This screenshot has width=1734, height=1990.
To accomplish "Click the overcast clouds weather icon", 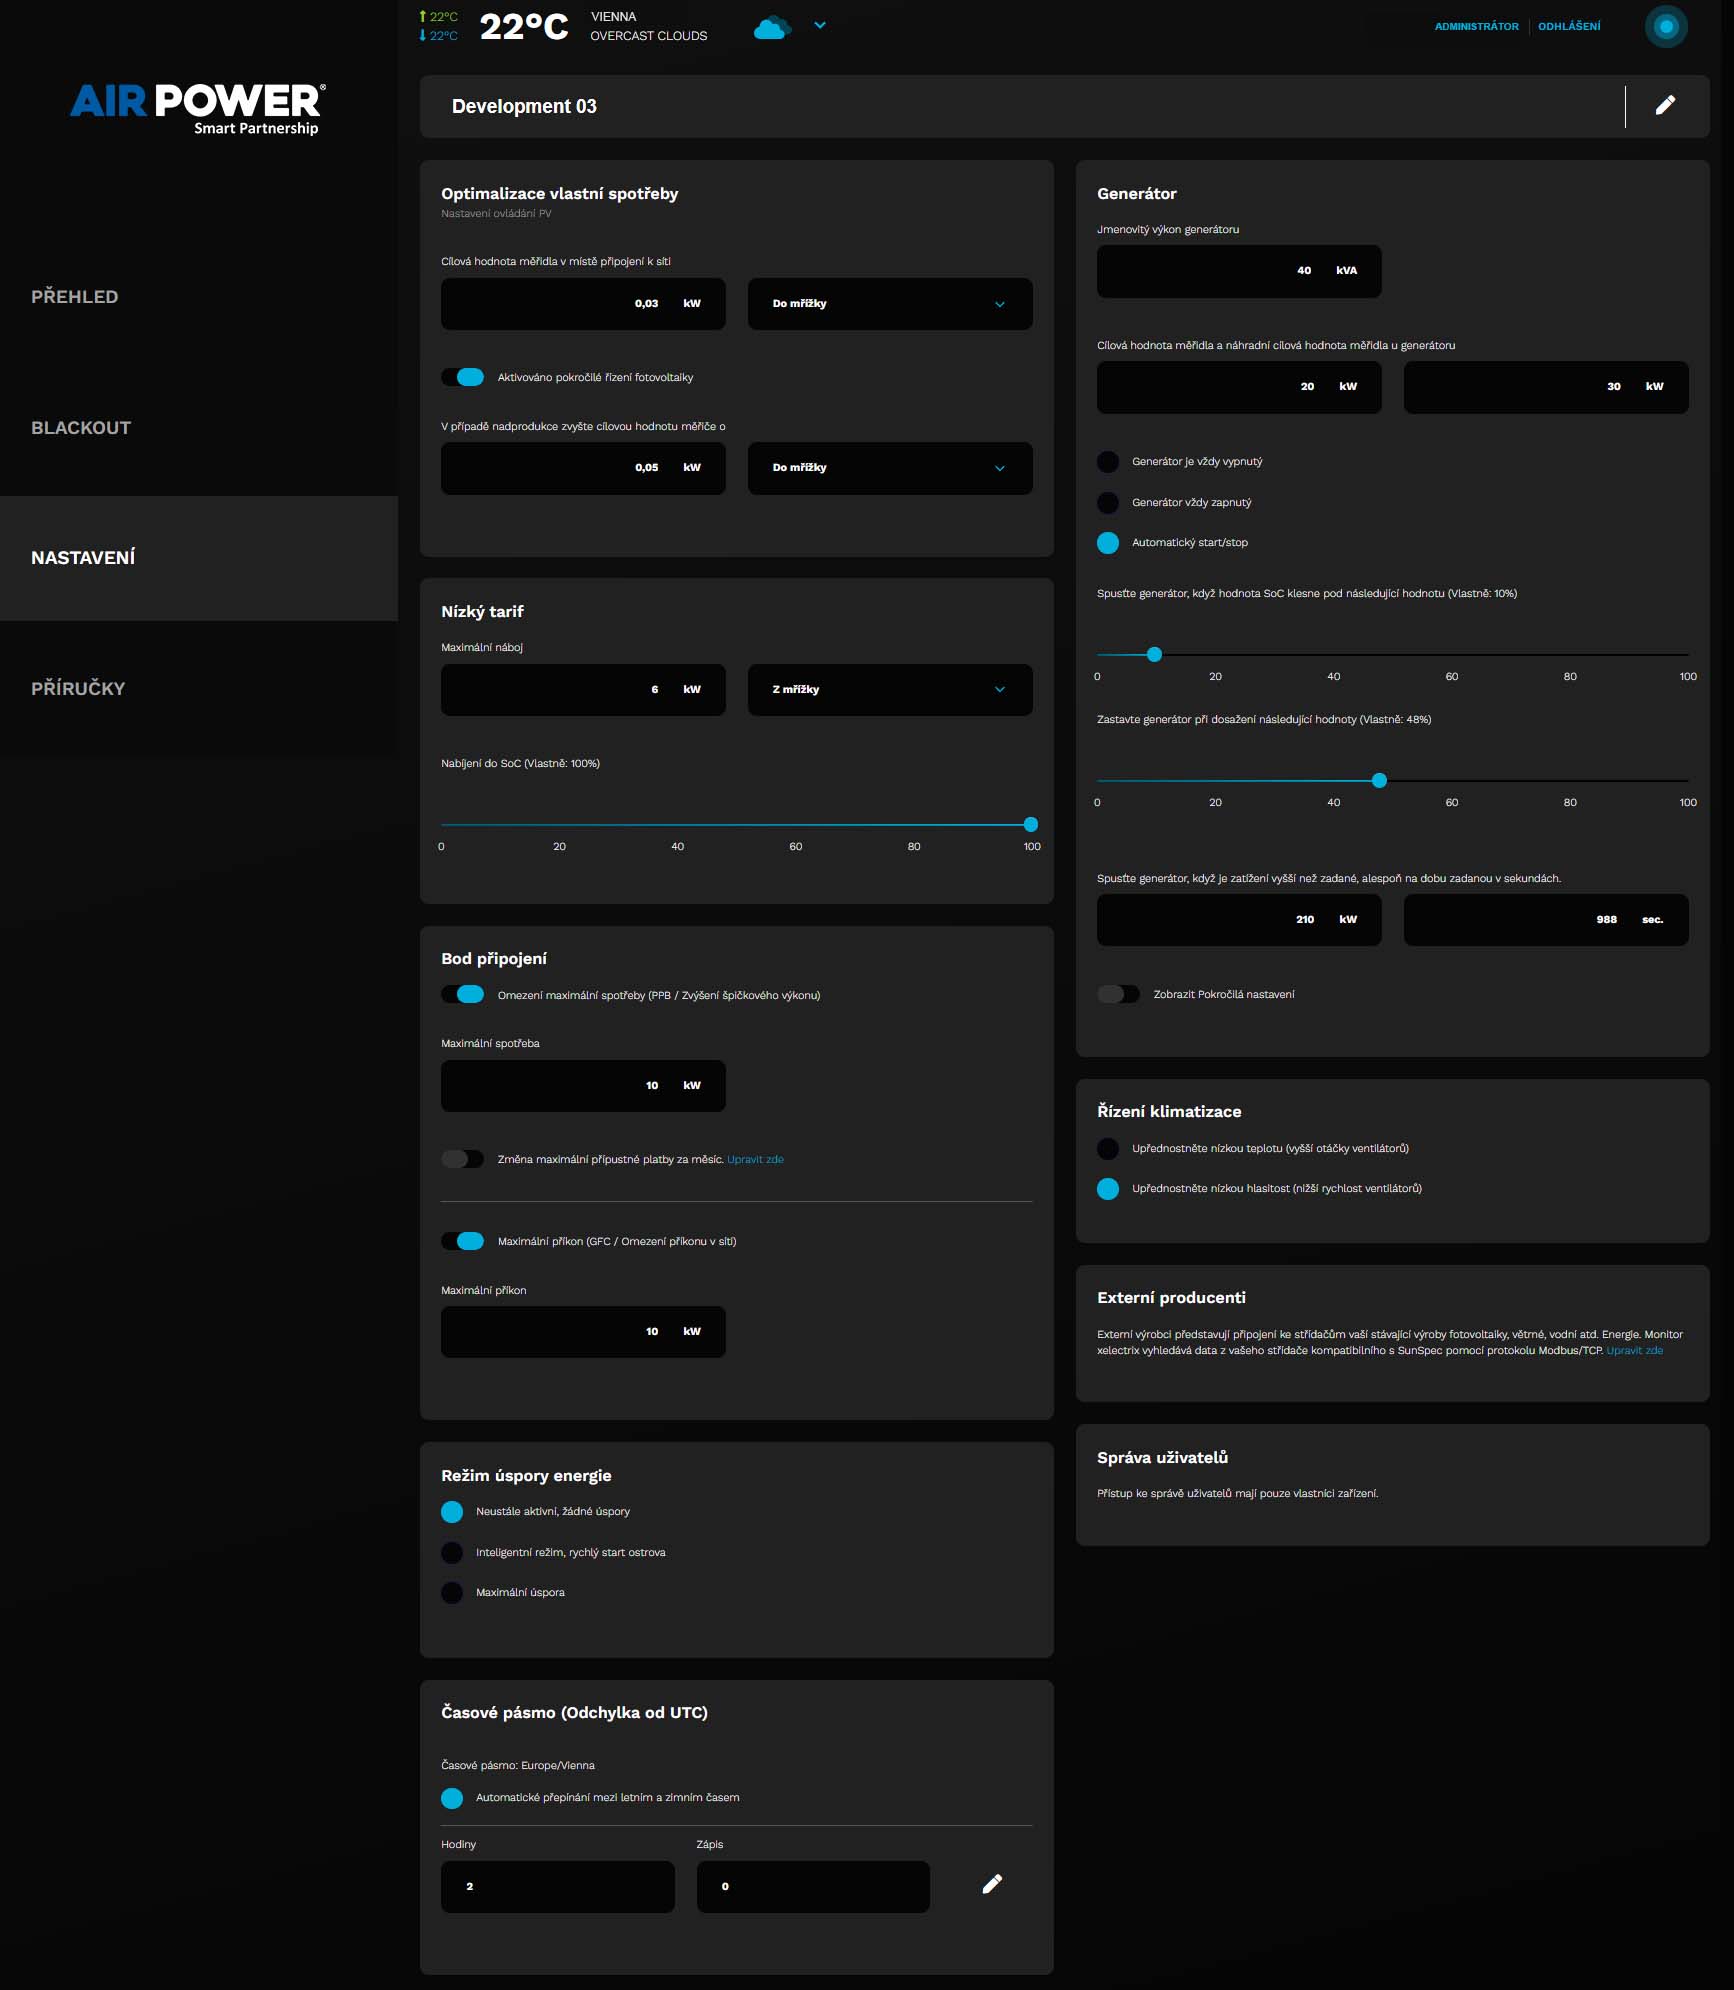I will pos(771,27).
